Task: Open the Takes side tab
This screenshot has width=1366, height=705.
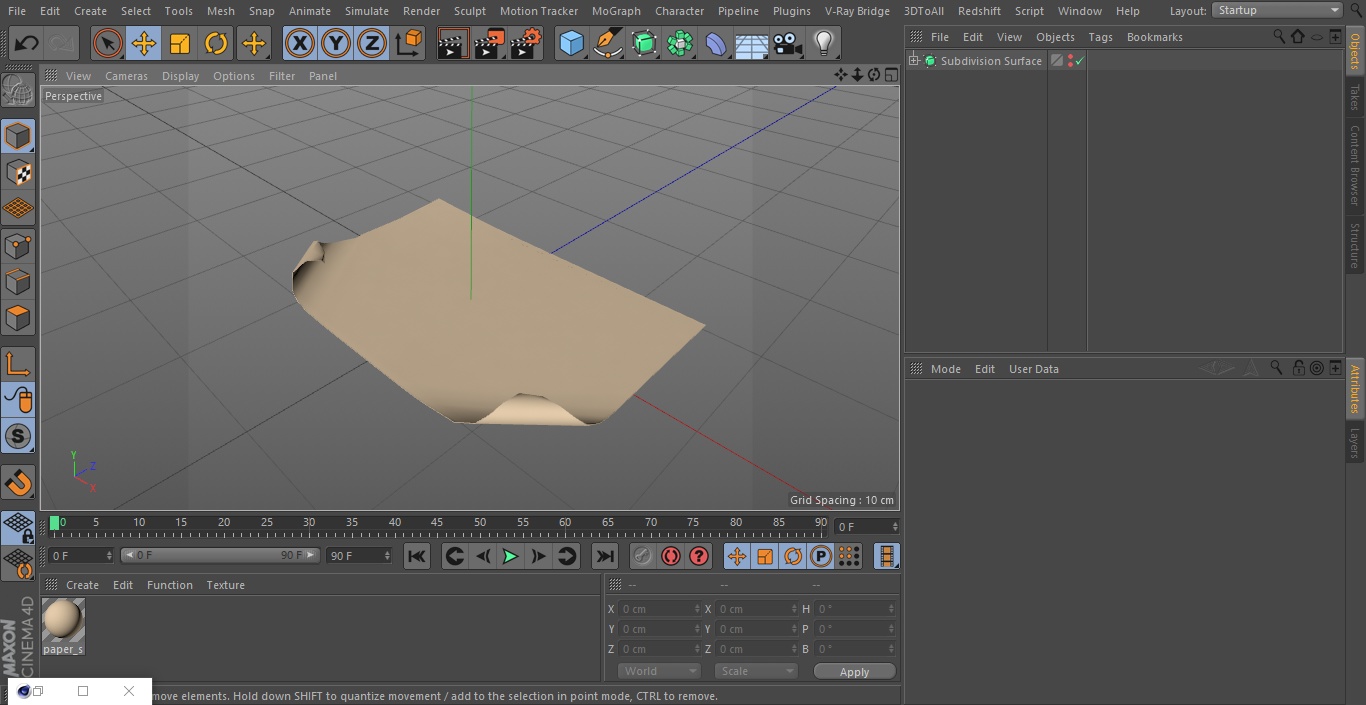Action: (1355, 97)
